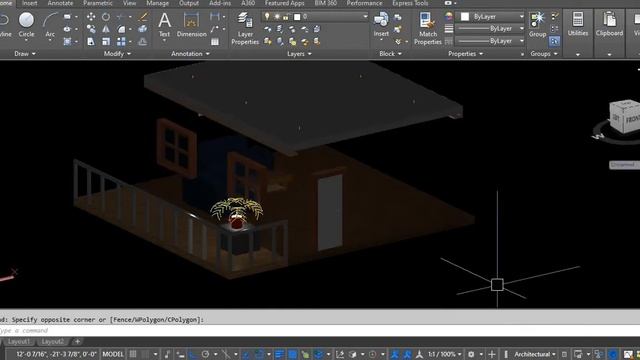Click the Erase tool icon
The image size is (640, 360).
click(143, 17)
